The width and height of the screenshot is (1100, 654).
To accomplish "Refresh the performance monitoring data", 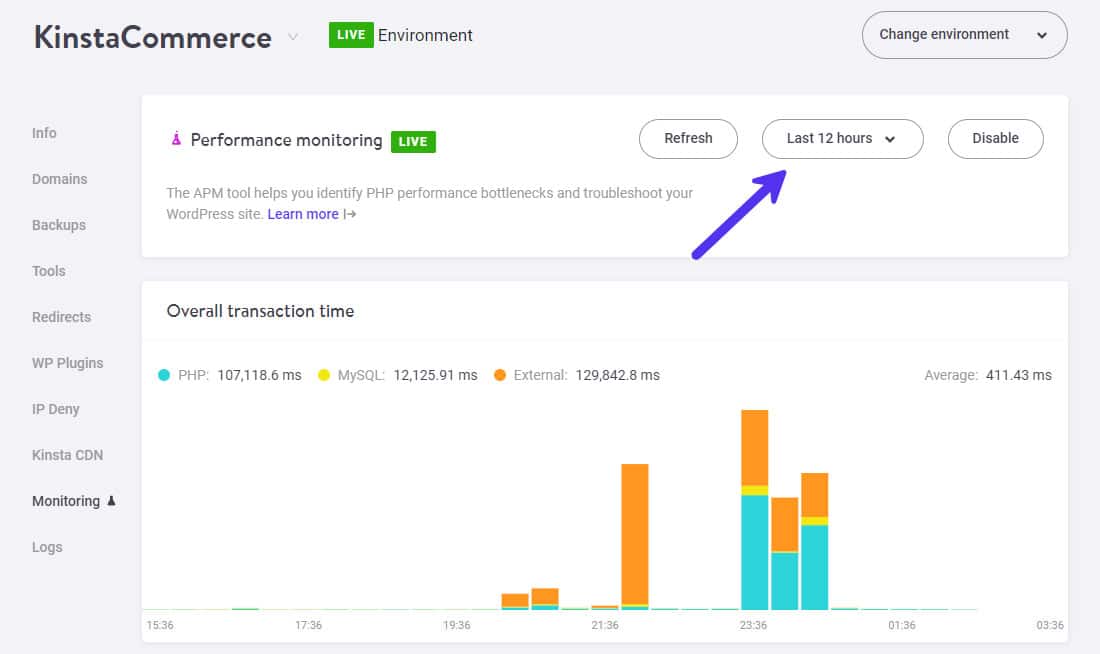I will (688, 139).
